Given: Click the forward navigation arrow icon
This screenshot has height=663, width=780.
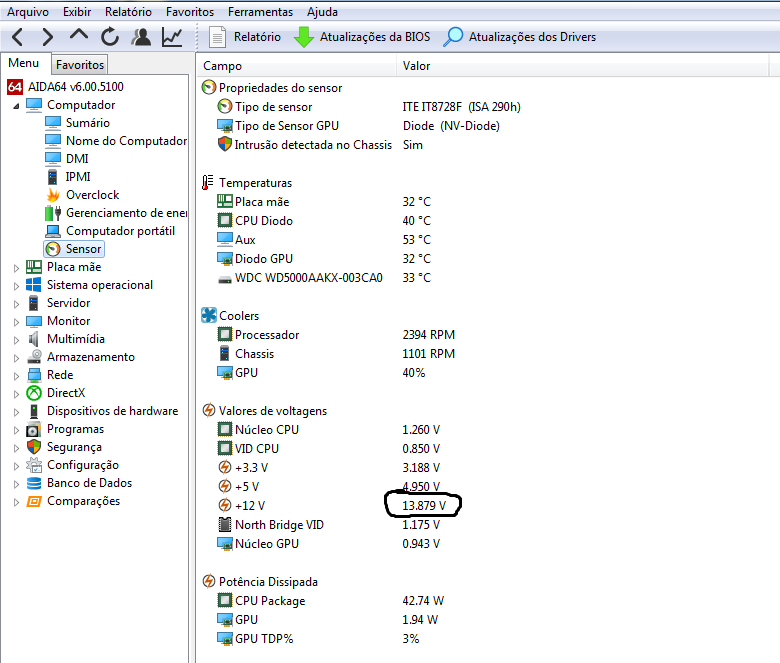Looking at the screenshot, I should click(48, 37).
